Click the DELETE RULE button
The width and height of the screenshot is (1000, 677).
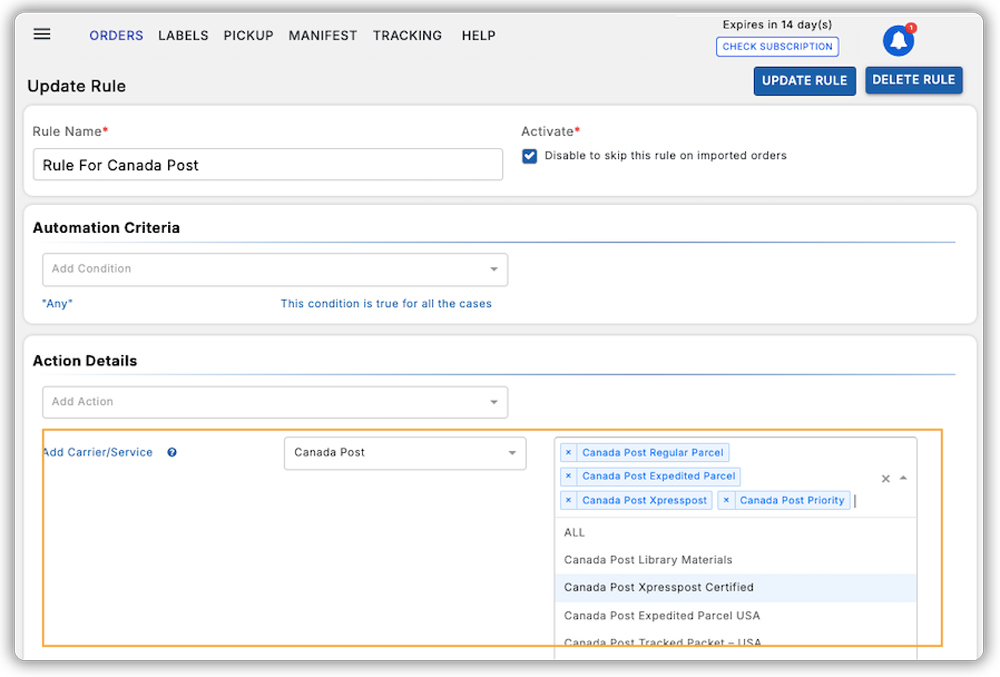point(913,80)
